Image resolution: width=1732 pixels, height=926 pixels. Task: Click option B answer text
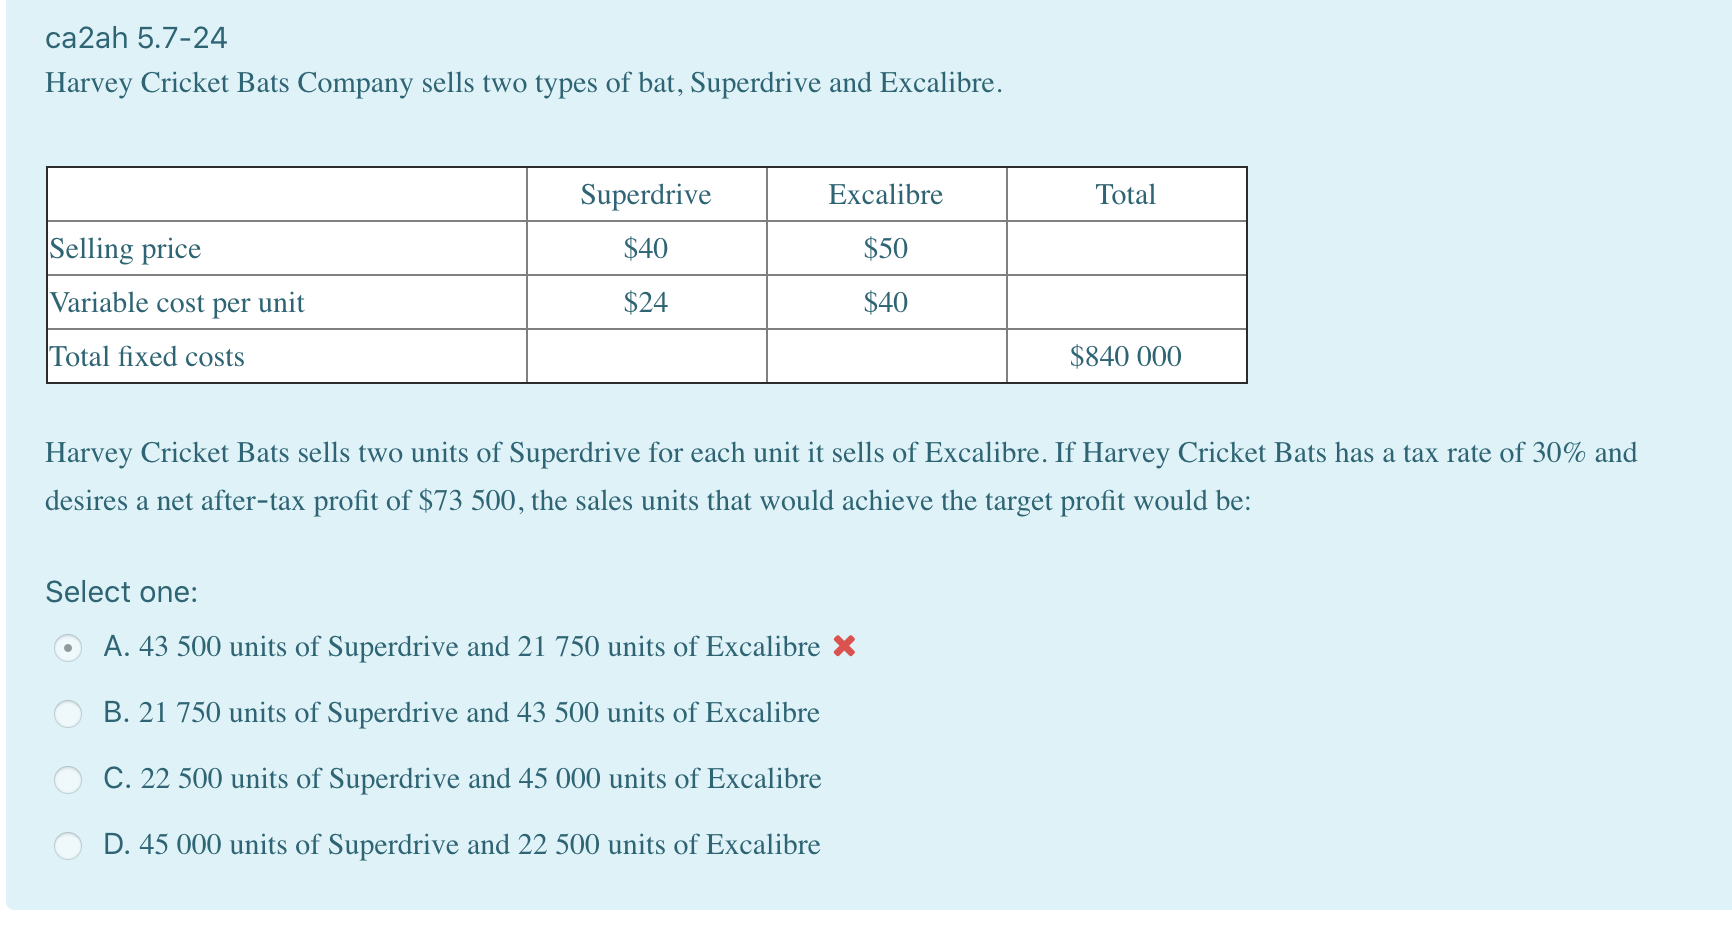click(x=462, y=713)
